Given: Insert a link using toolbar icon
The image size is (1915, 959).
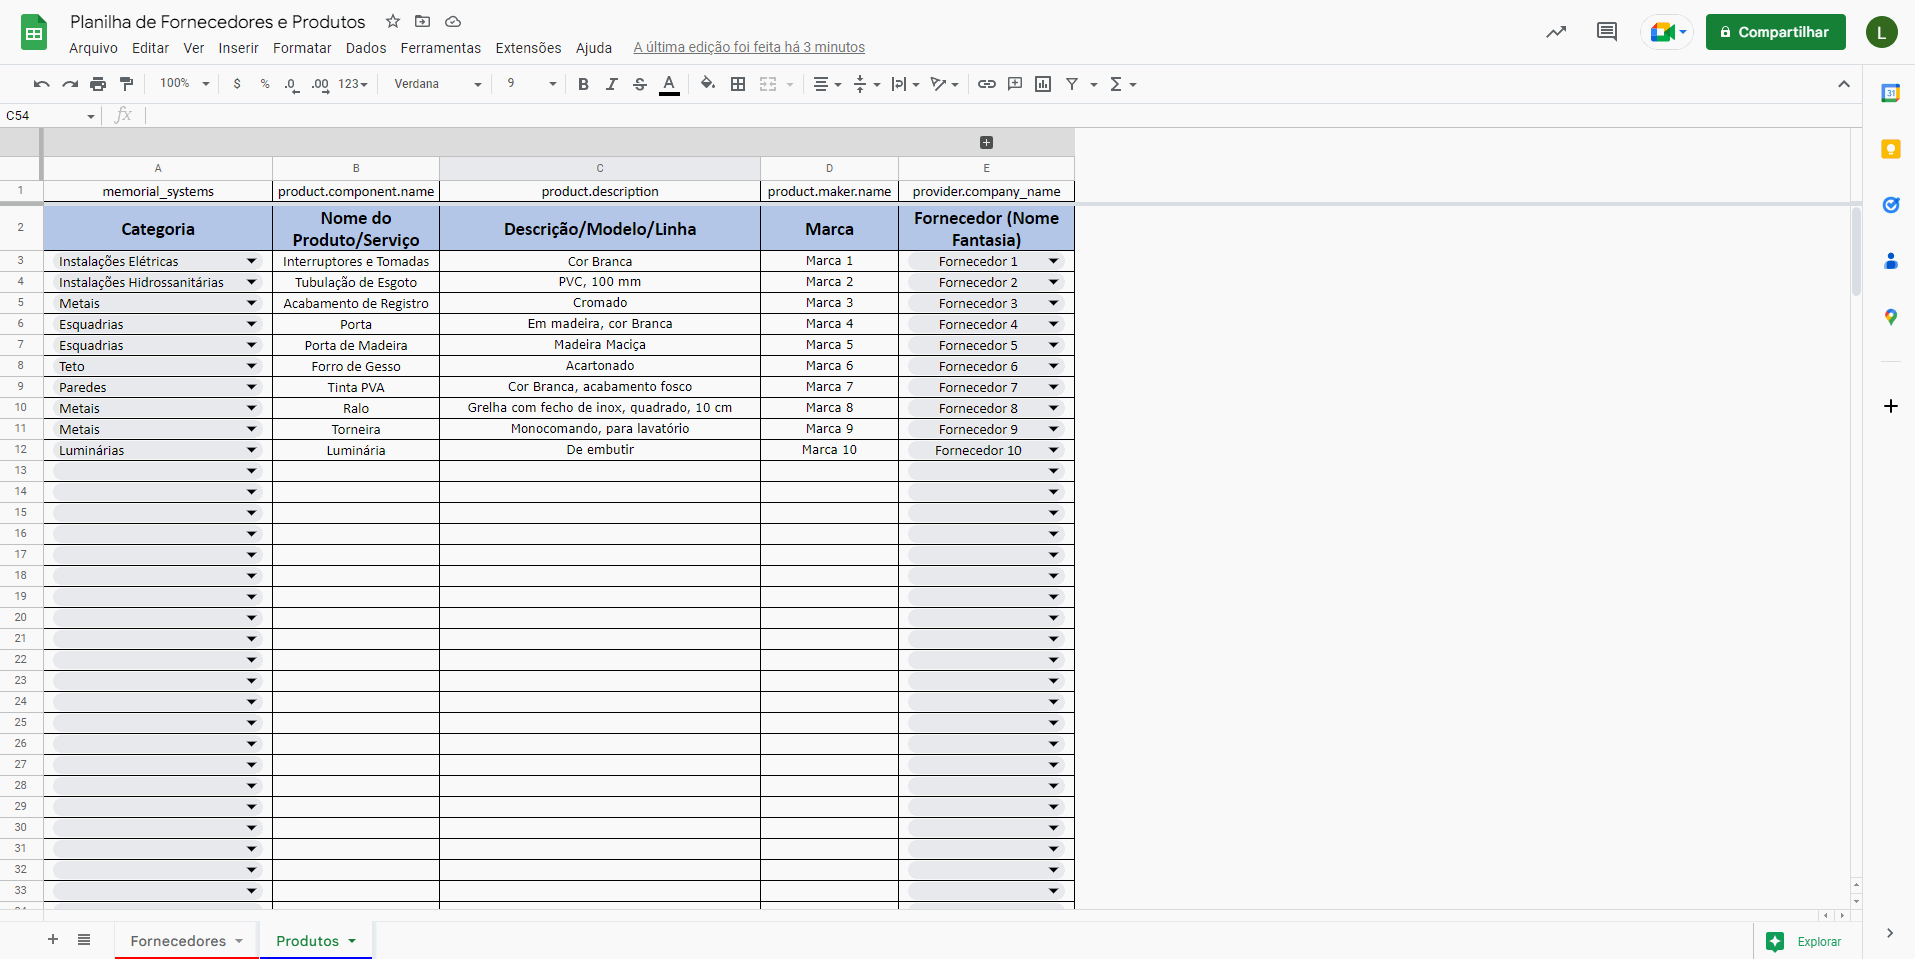Looking at the screenshot, I should tap(986, 84).
